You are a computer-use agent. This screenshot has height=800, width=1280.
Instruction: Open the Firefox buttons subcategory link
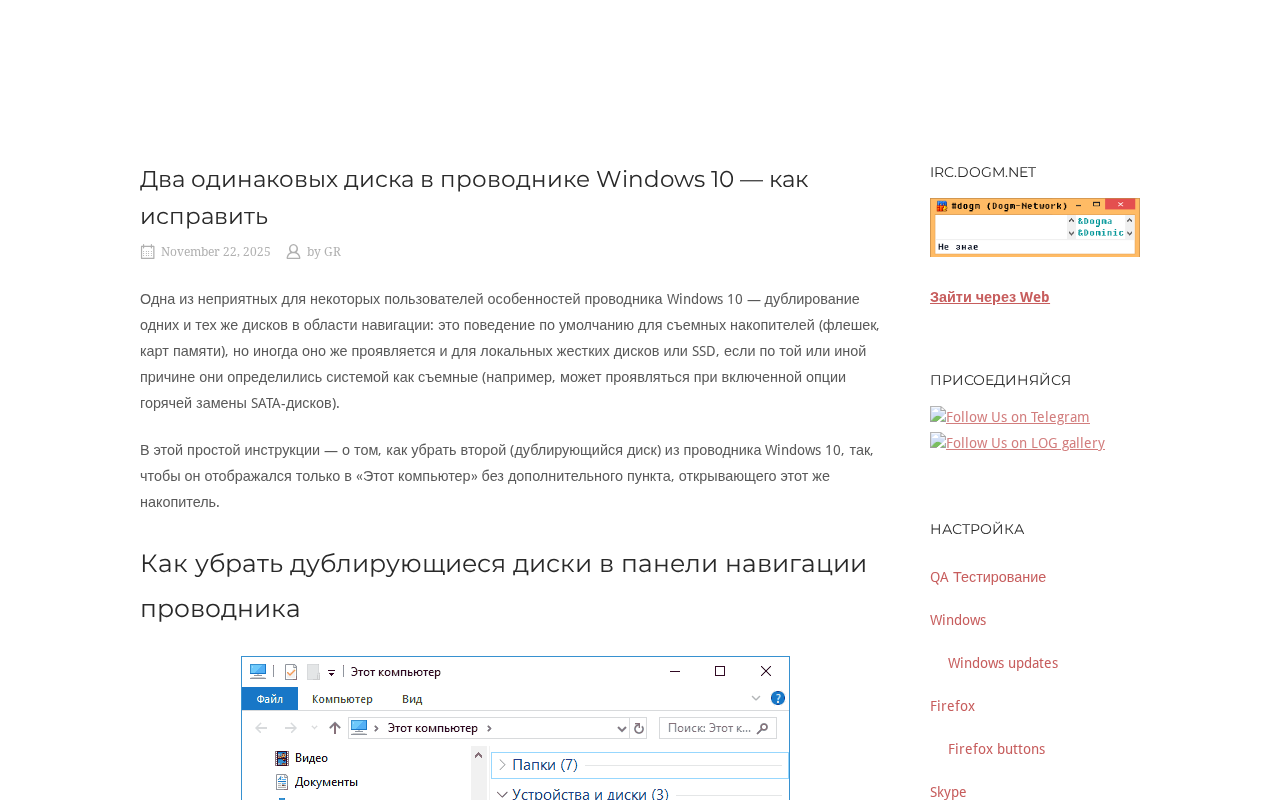click(997, 749)
